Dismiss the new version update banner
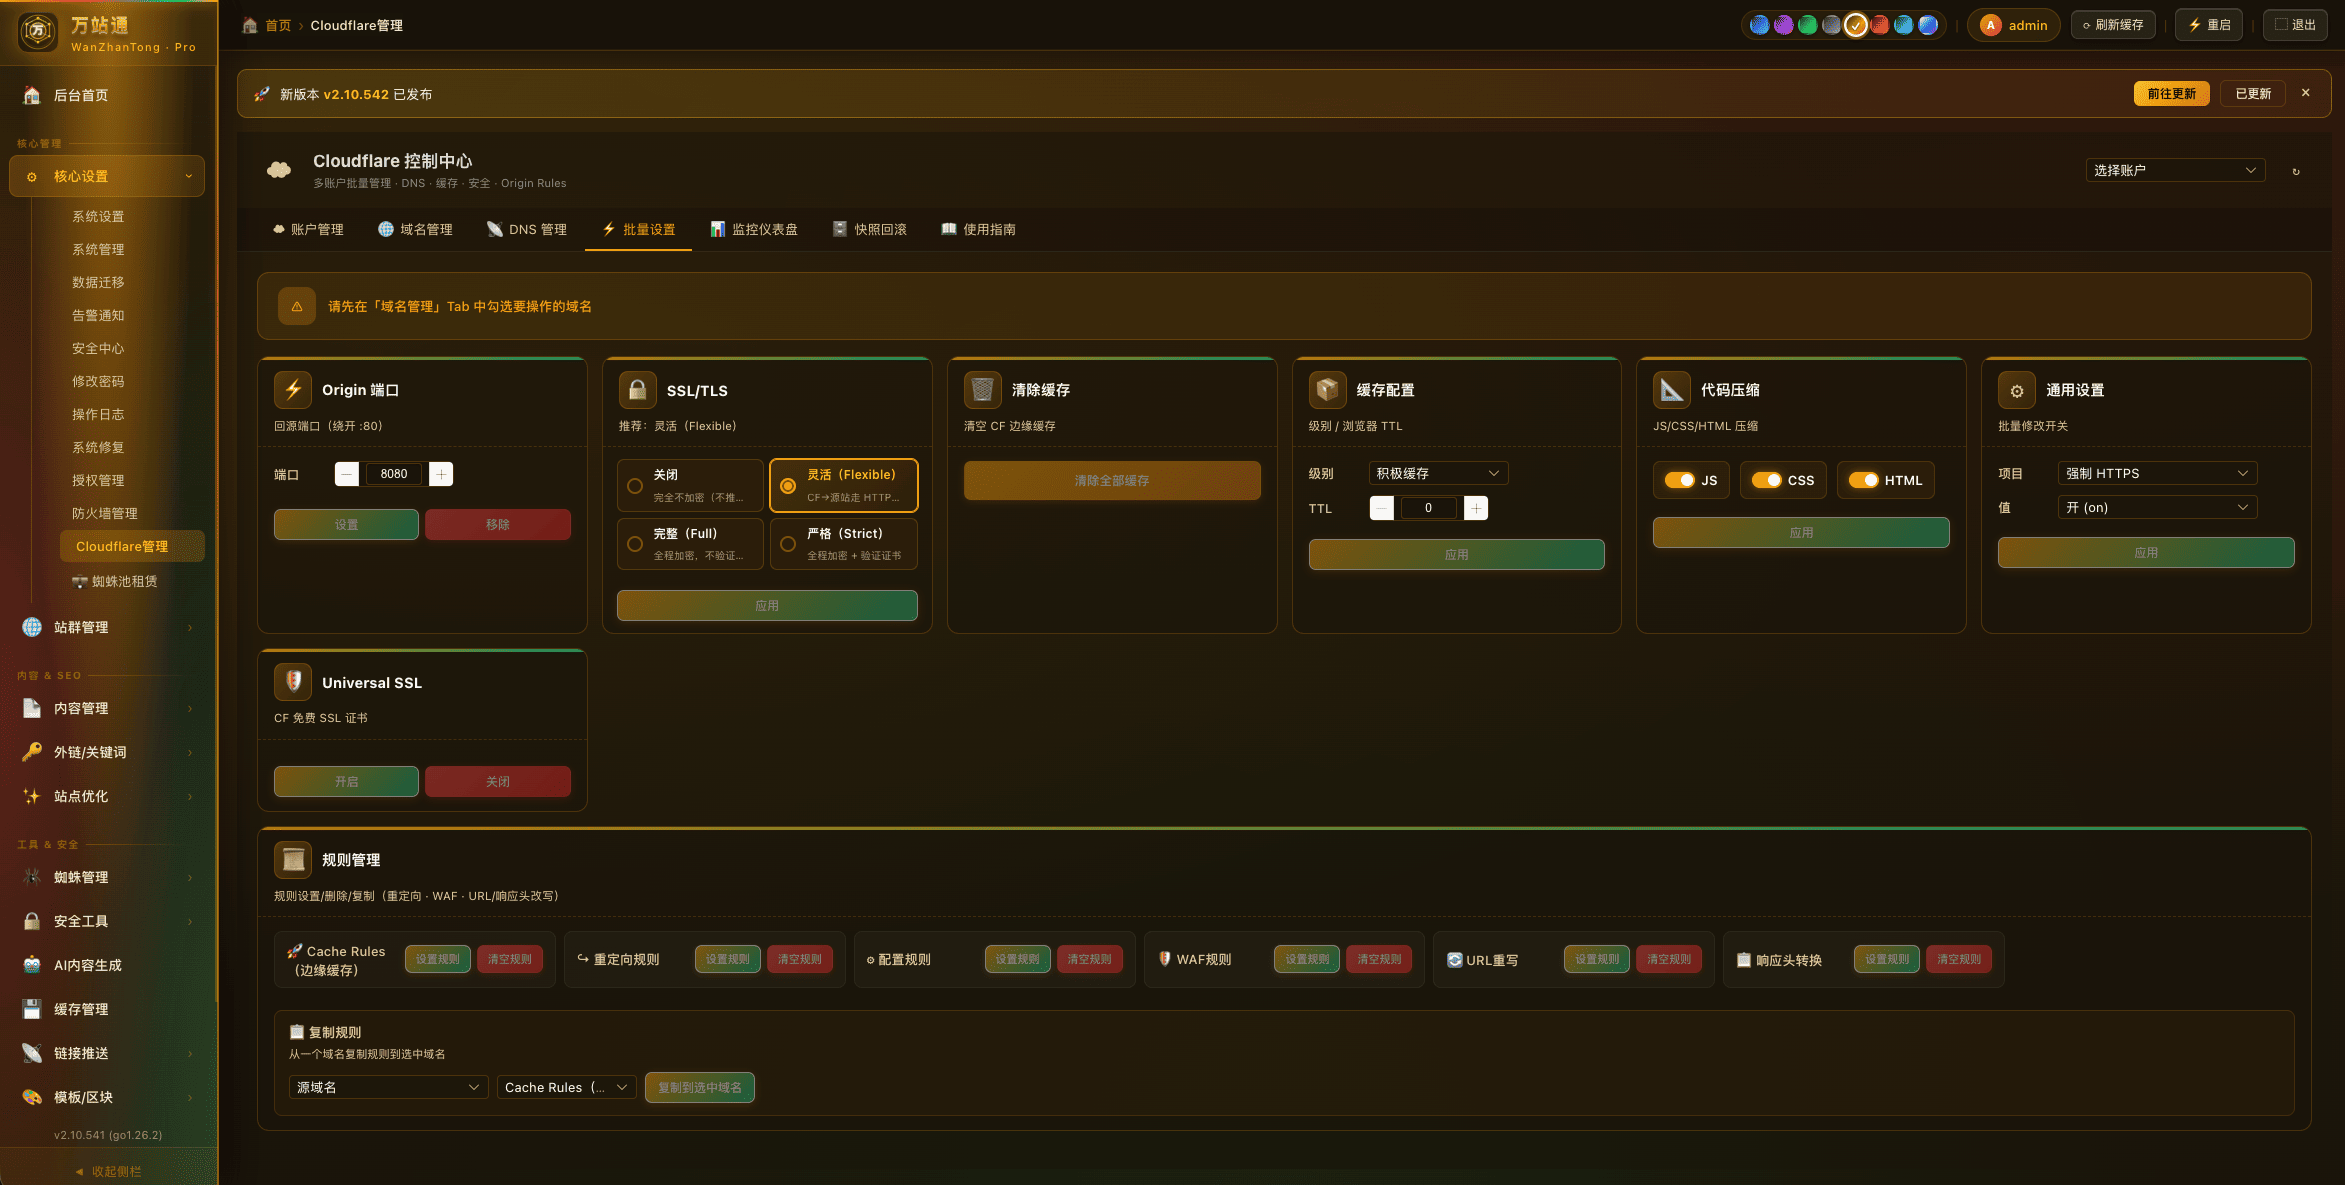2345x1185 pixels. (x=2306, y=93)
